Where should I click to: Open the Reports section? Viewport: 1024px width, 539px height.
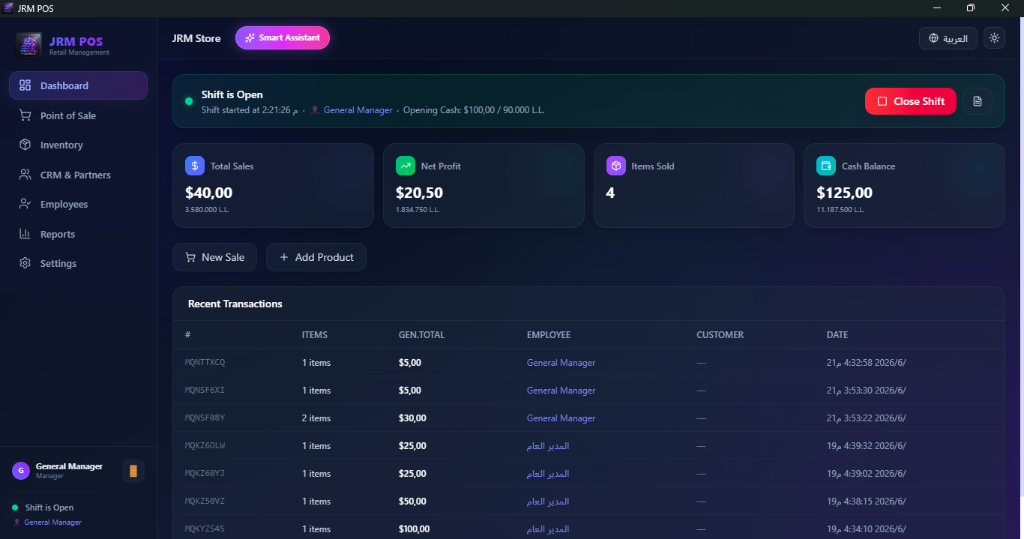78,234
